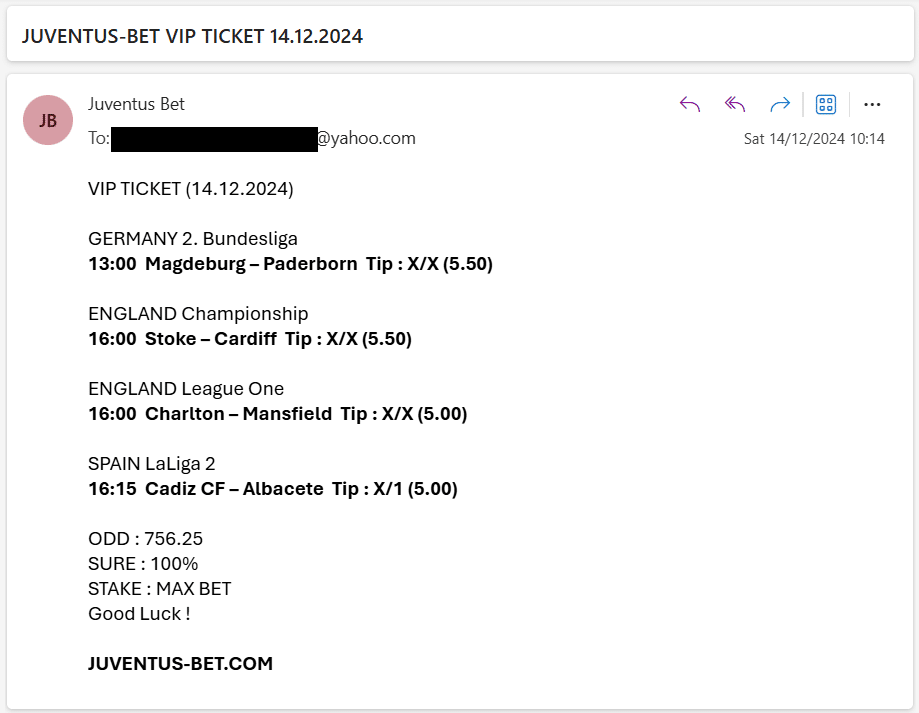The width and height of the screenshot is (919, 713).
Task: Click the VIP TICKET (14.12.2024) line
Action: tap(190, 189)
